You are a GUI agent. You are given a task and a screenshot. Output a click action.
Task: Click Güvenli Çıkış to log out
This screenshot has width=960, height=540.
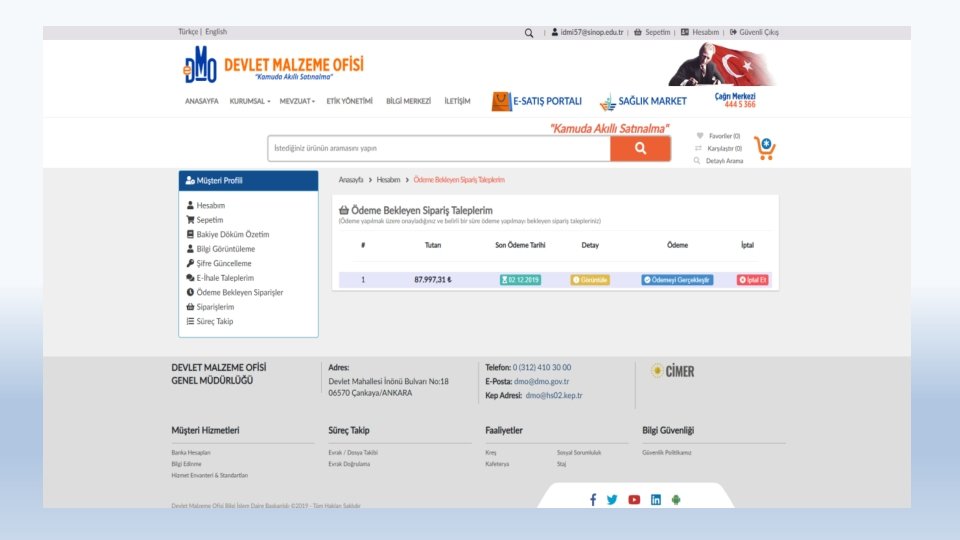pyautogui.click(x=754, y=32)
